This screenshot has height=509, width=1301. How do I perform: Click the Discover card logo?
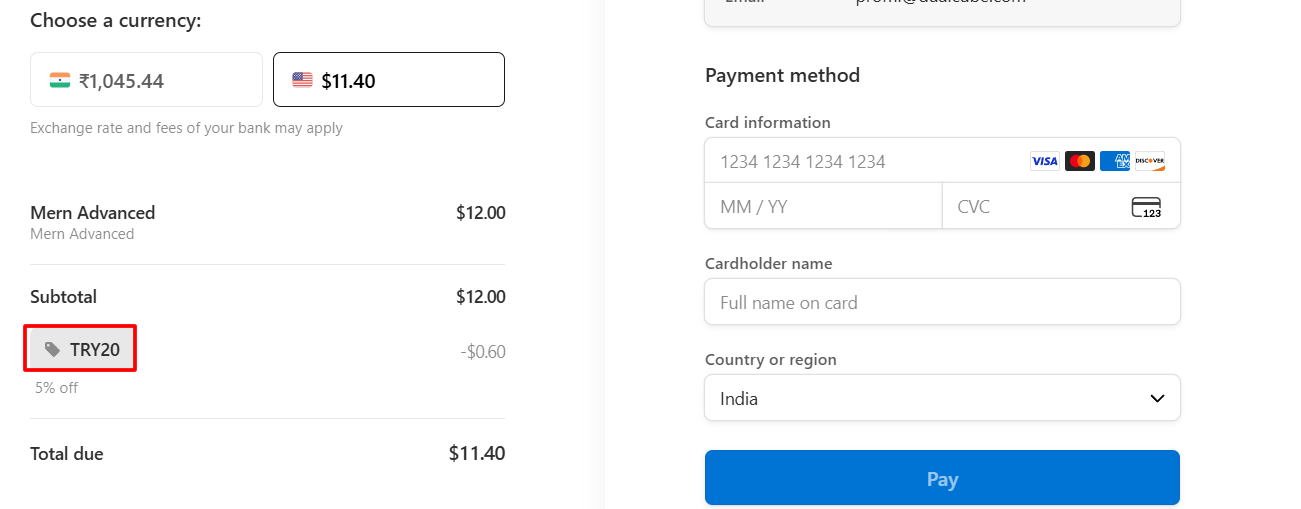(1149, 161)
